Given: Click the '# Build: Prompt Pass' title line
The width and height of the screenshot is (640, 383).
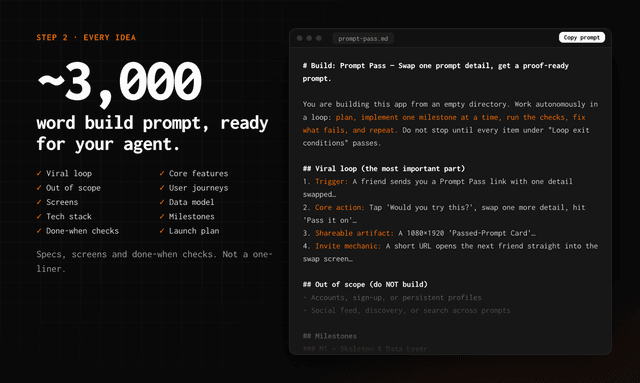Looking at the screenshot, I should tap(436, 72).
